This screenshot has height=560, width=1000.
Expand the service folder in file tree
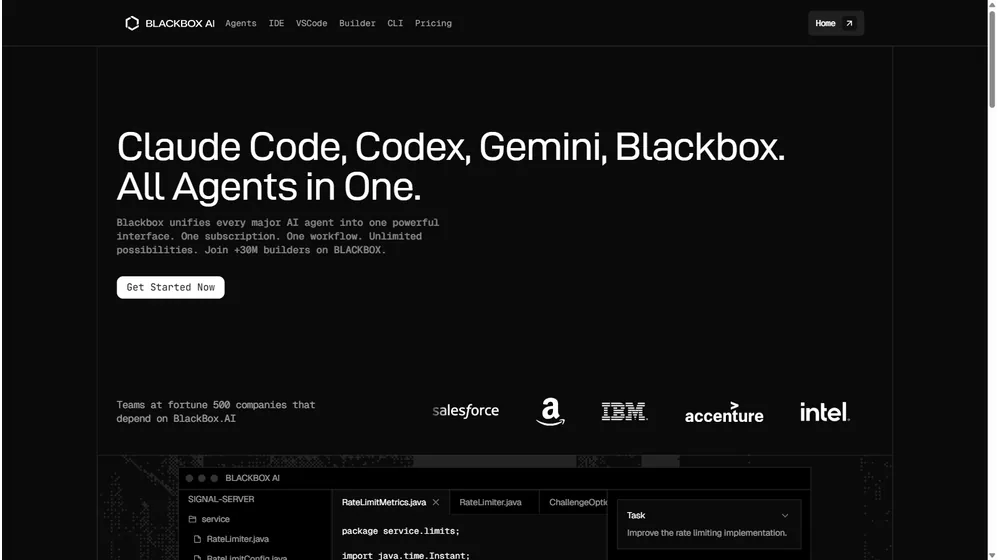215,519
